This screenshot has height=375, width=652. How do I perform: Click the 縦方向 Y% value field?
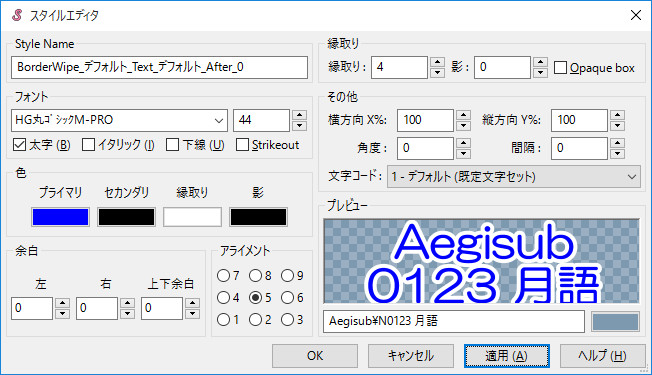(580, 120)
